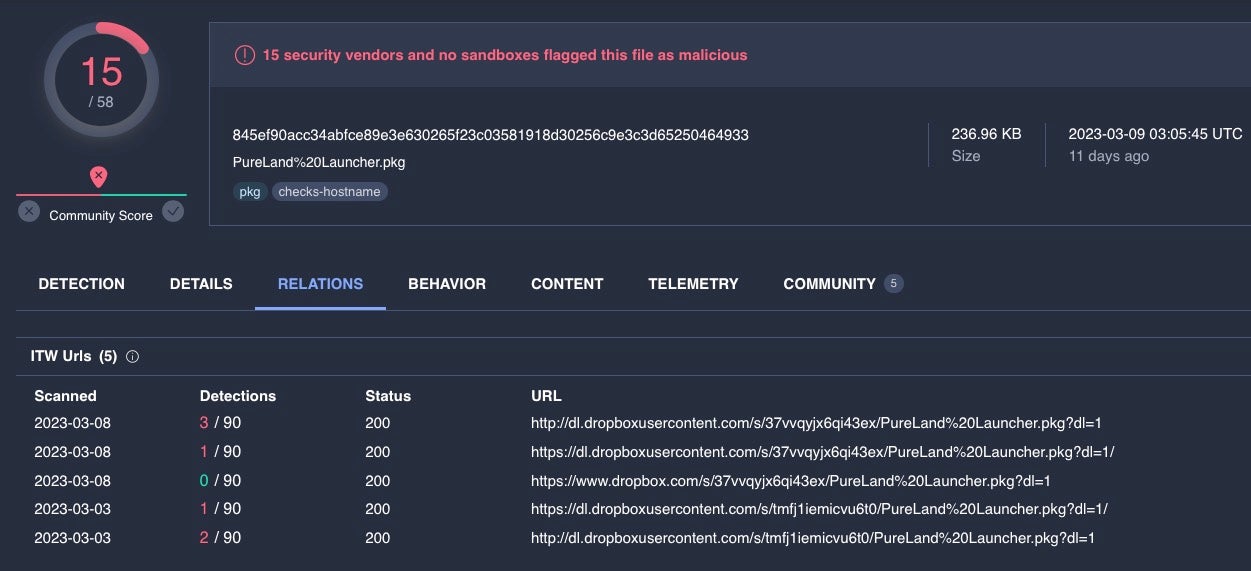Click the 15/58 detection score gauge

point(101,80)
